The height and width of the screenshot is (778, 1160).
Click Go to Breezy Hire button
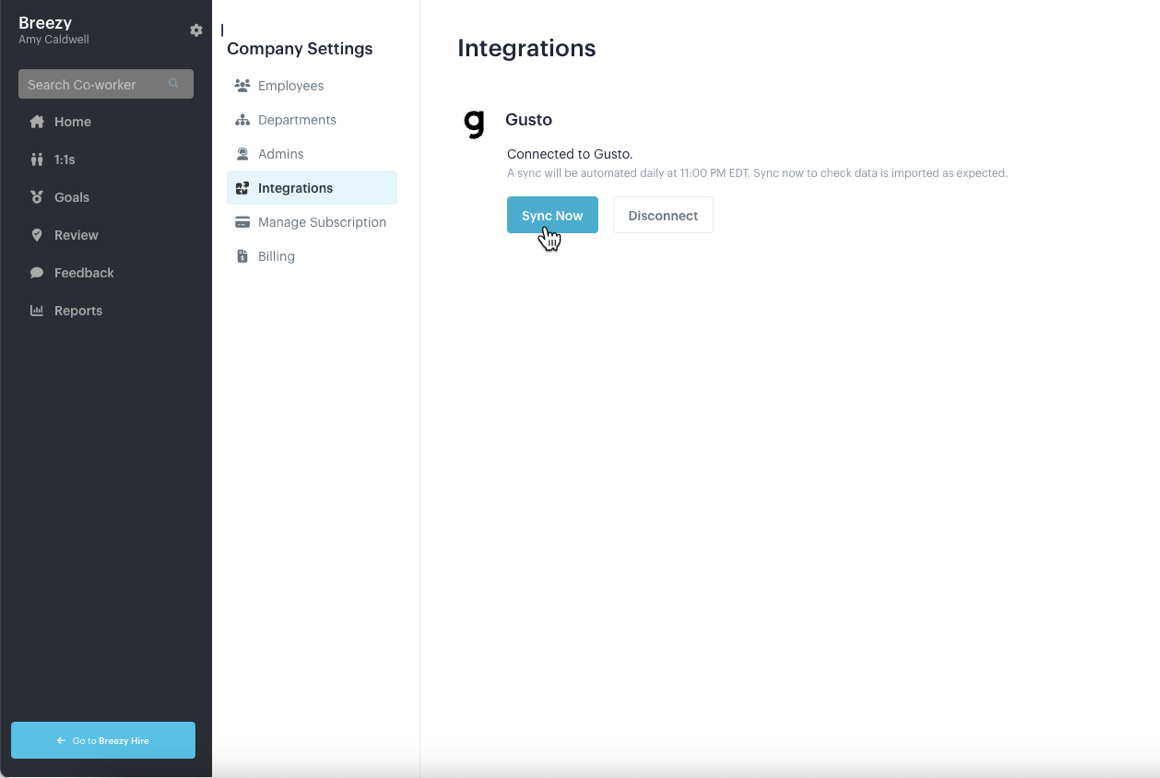point(103,740)
